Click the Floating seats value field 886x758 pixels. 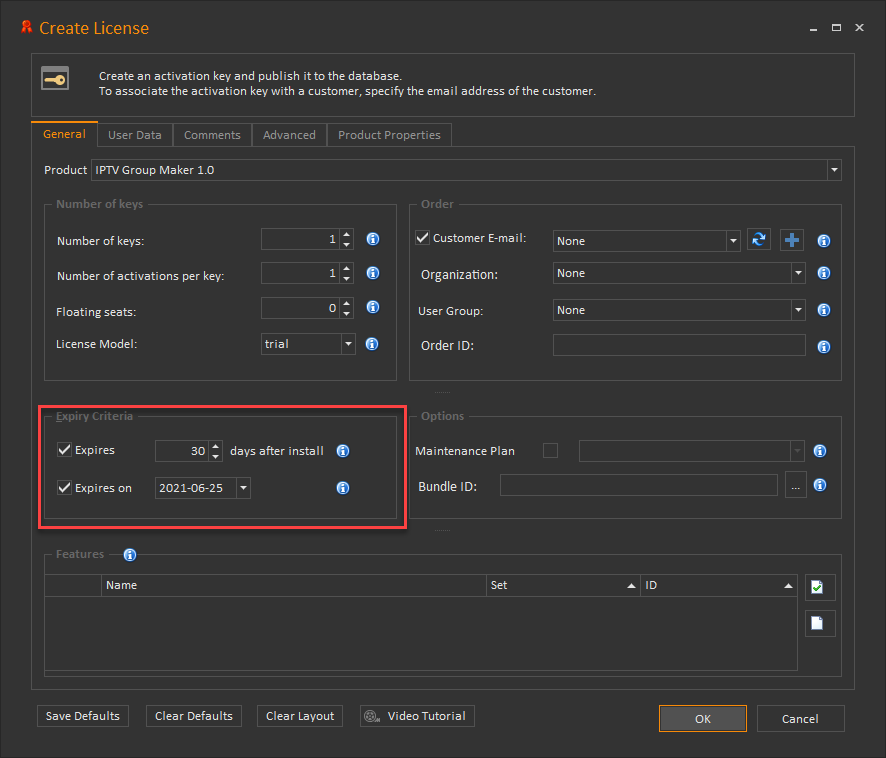[300, 307]
